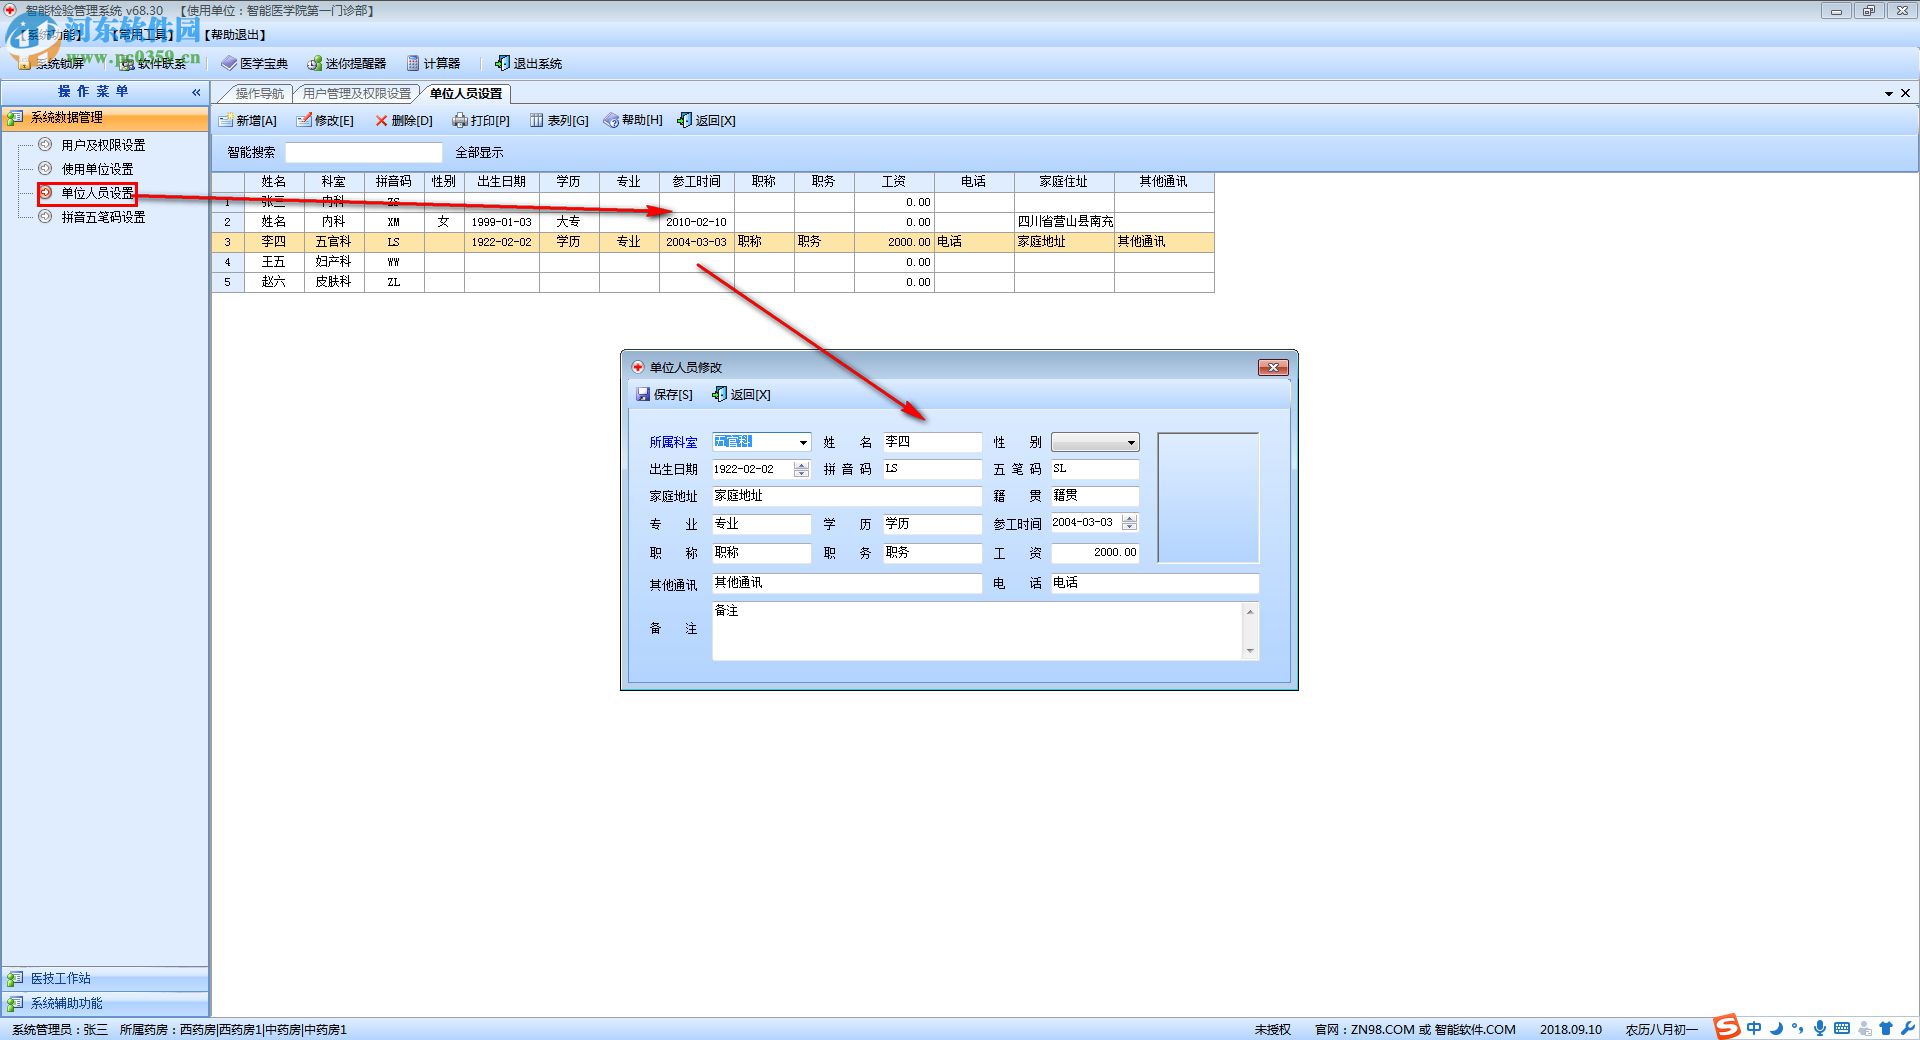The width and height of the screenshot is (1920, 1040).
Task: Click the 拼音码 field containing LS
Action: coord(932,469)
